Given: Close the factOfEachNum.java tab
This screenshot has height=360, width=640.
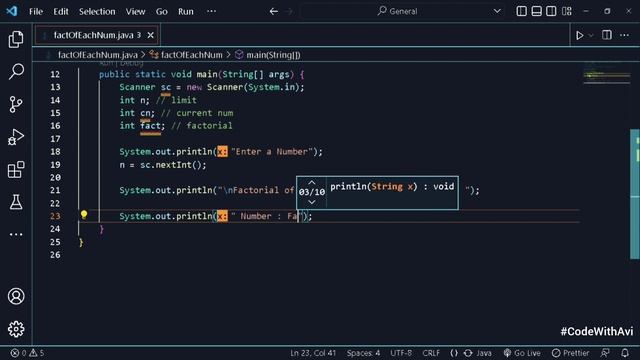Looking at the screenshot, I should click(x=151, y=36).
